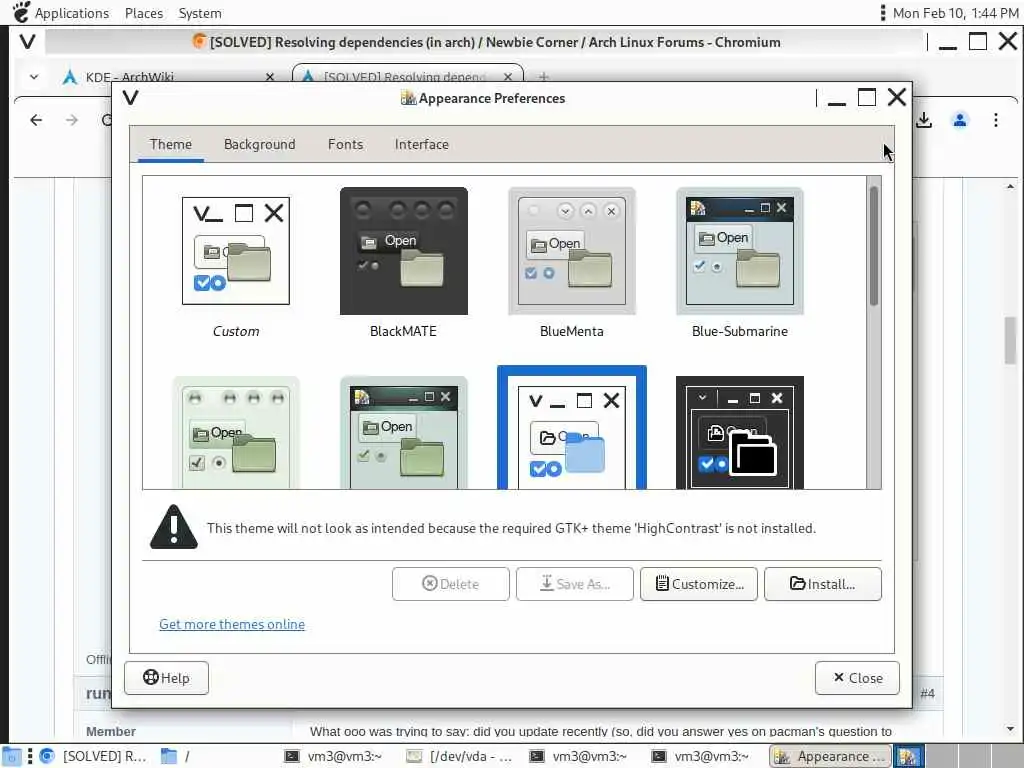Open Help in Appearance Preferences
This screenshot has height=768, width=1024.
[x=167, y=678]
